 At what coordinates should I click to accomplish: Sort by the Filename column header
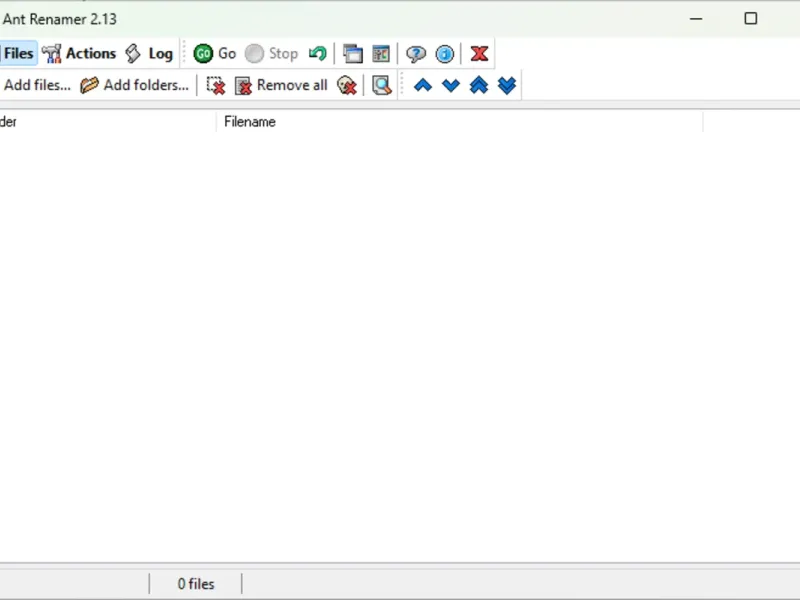[459, 121]
